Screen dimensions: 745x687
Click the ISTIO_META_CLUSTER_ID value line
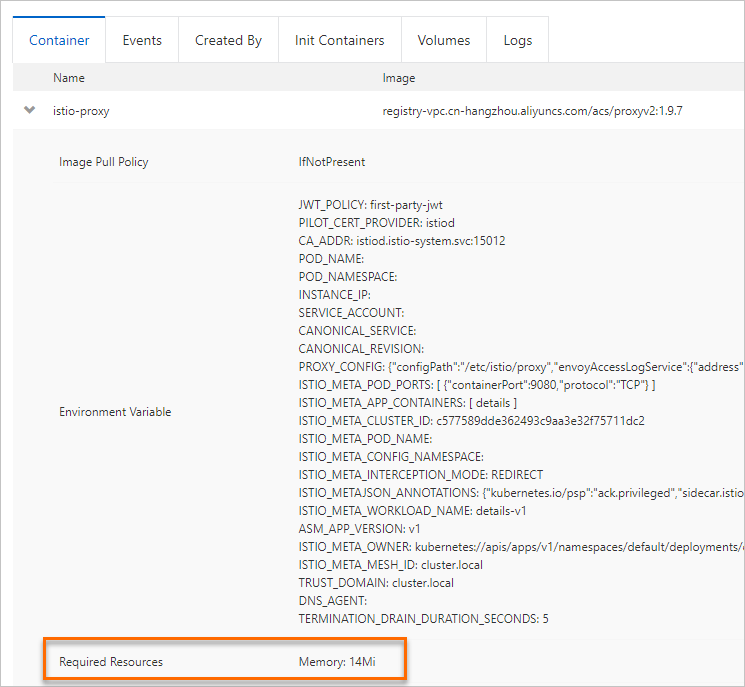[x=471, y=421]
